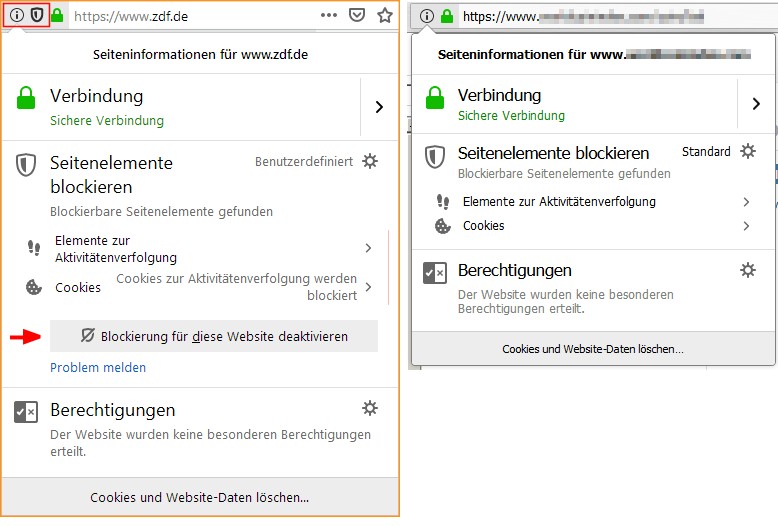778x526 pixels.
Task: Open the page actions three-dots menu
Action: 329,16
